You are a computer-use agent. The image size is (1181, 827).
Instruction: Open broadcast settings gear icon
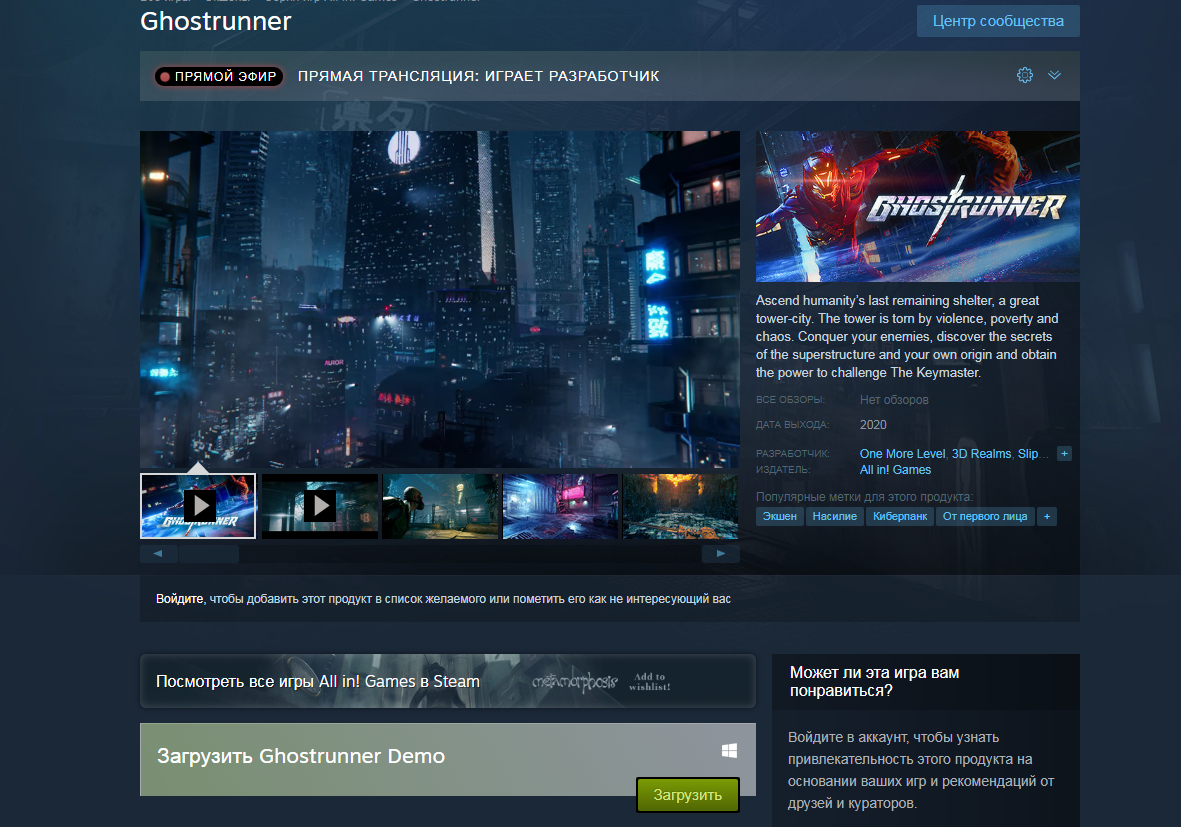tap(1024, 75)
